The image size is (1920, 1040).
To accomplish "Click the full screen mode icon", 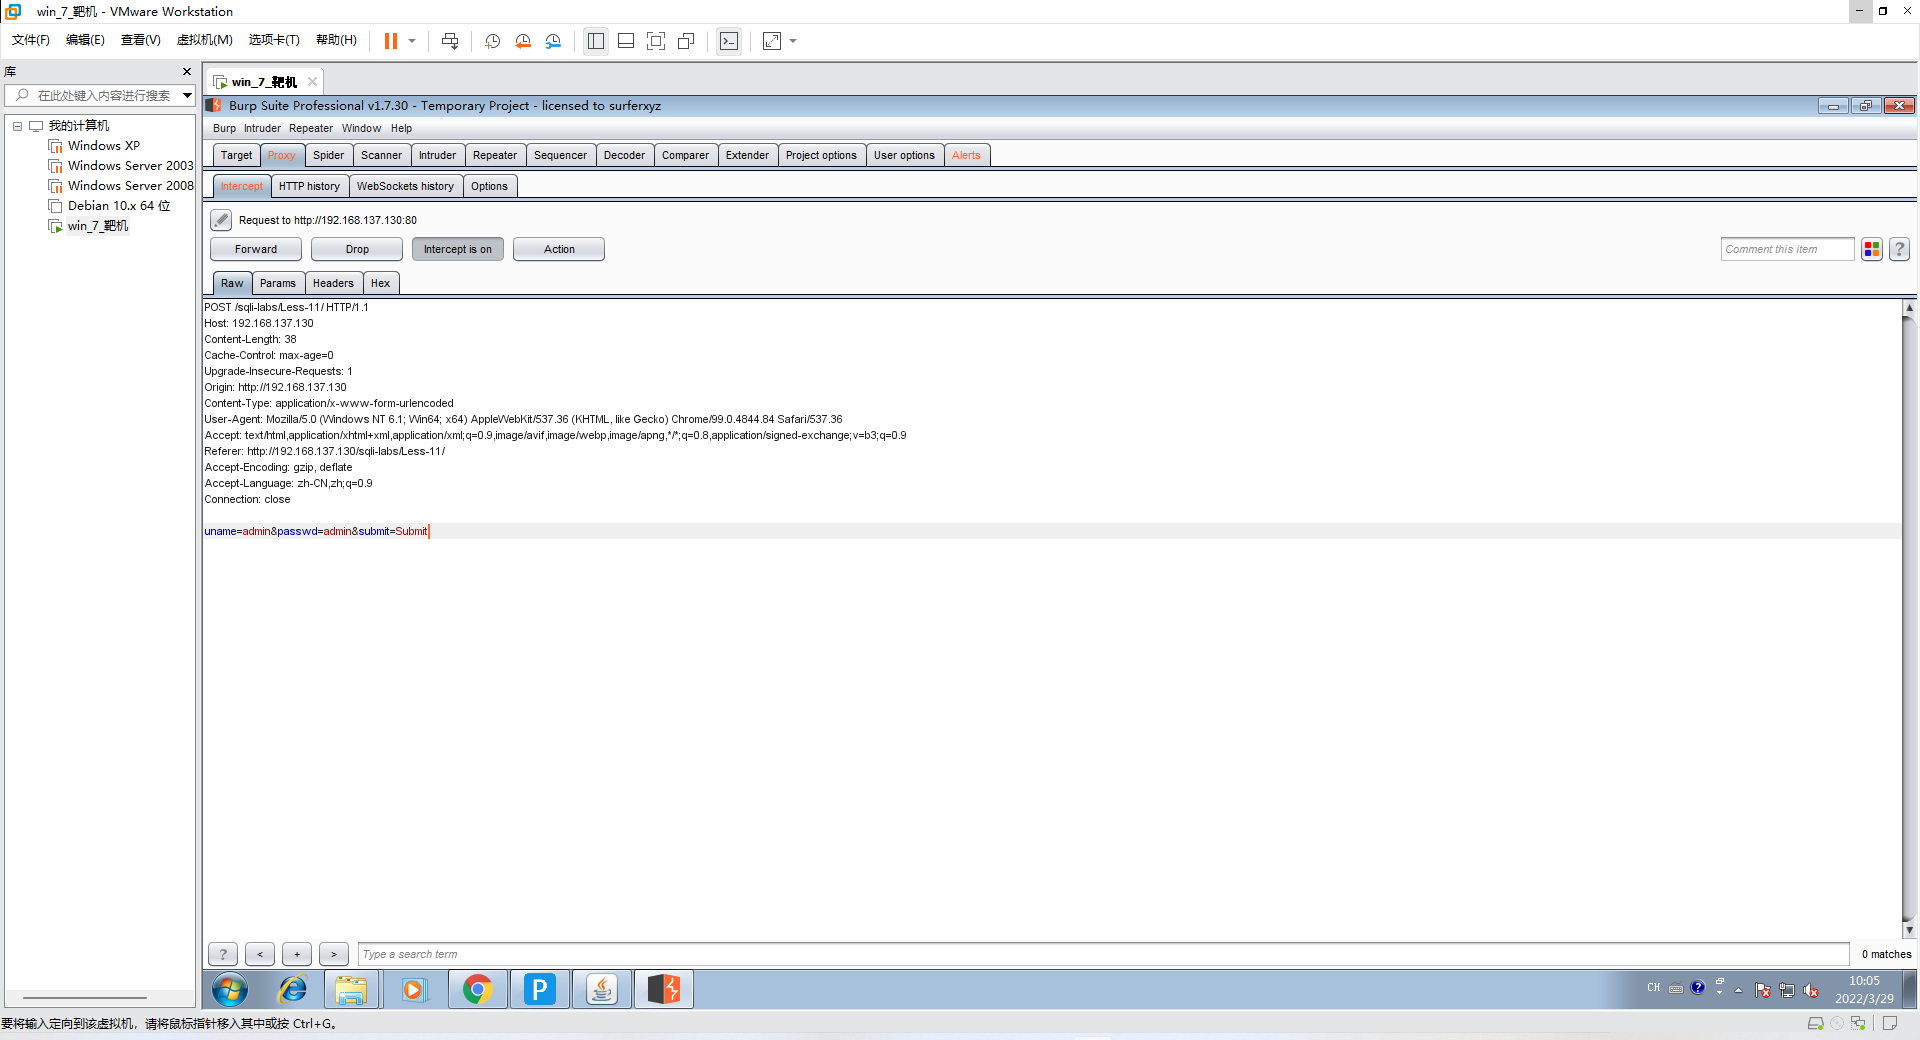I will [x=656, y=41].
